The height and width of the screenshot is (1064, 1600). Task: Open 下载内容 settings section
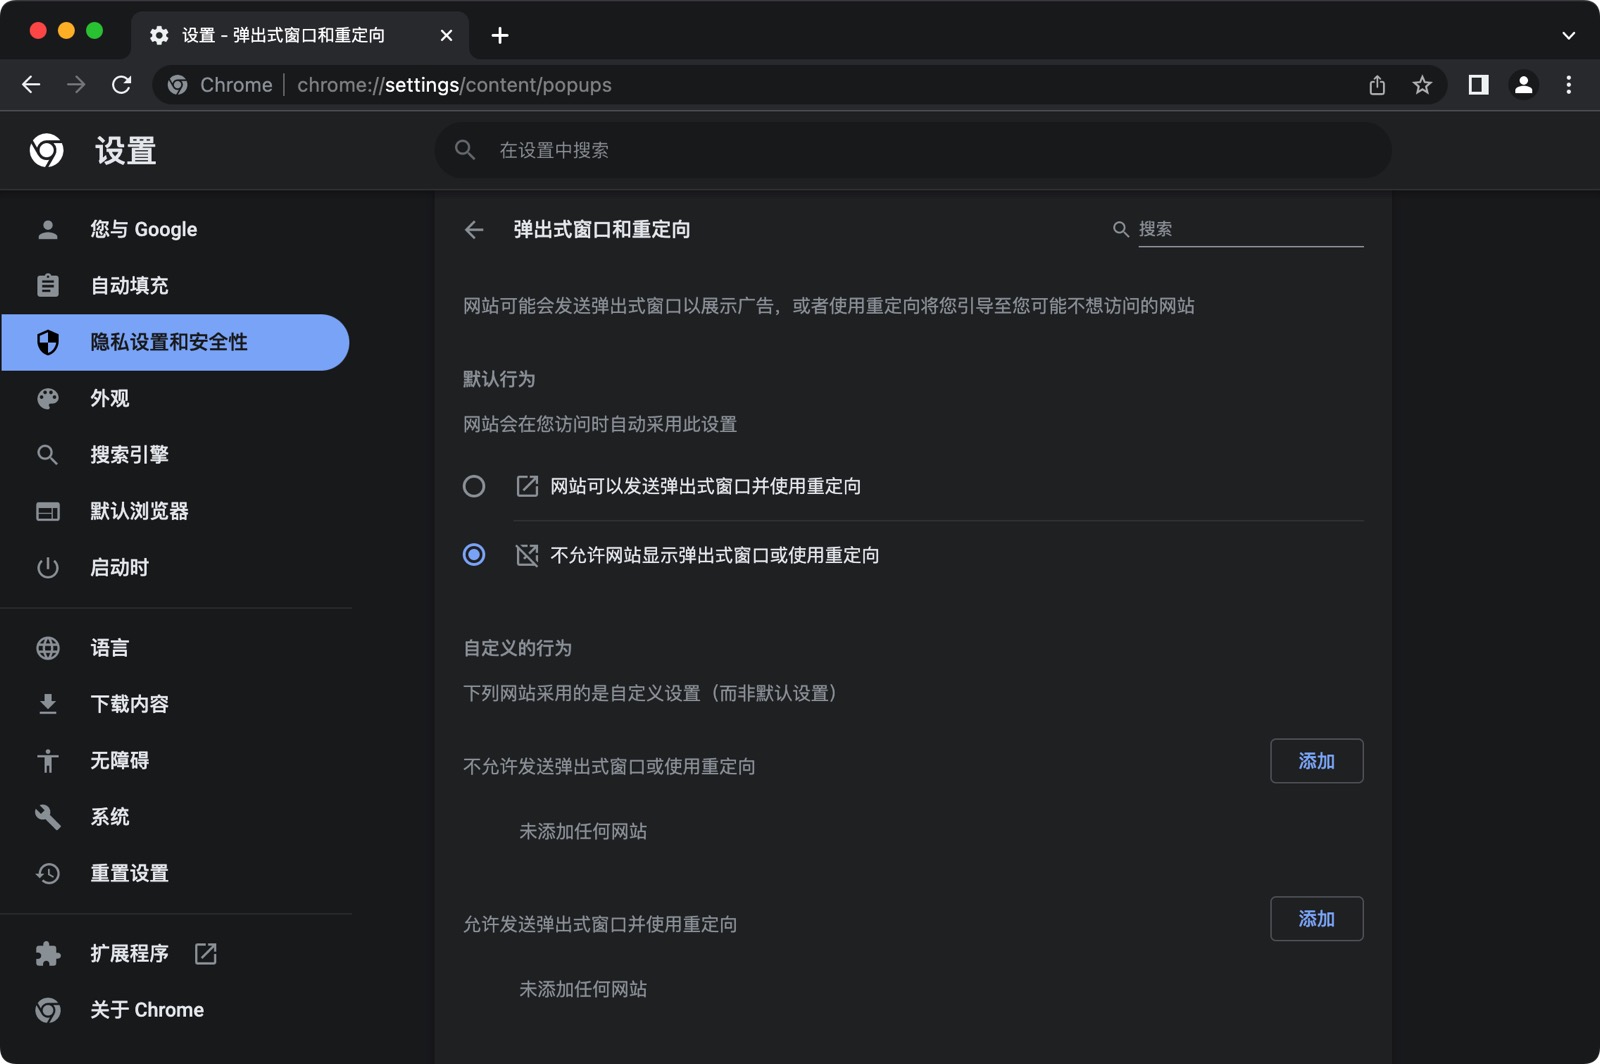(x=176, y=704)
